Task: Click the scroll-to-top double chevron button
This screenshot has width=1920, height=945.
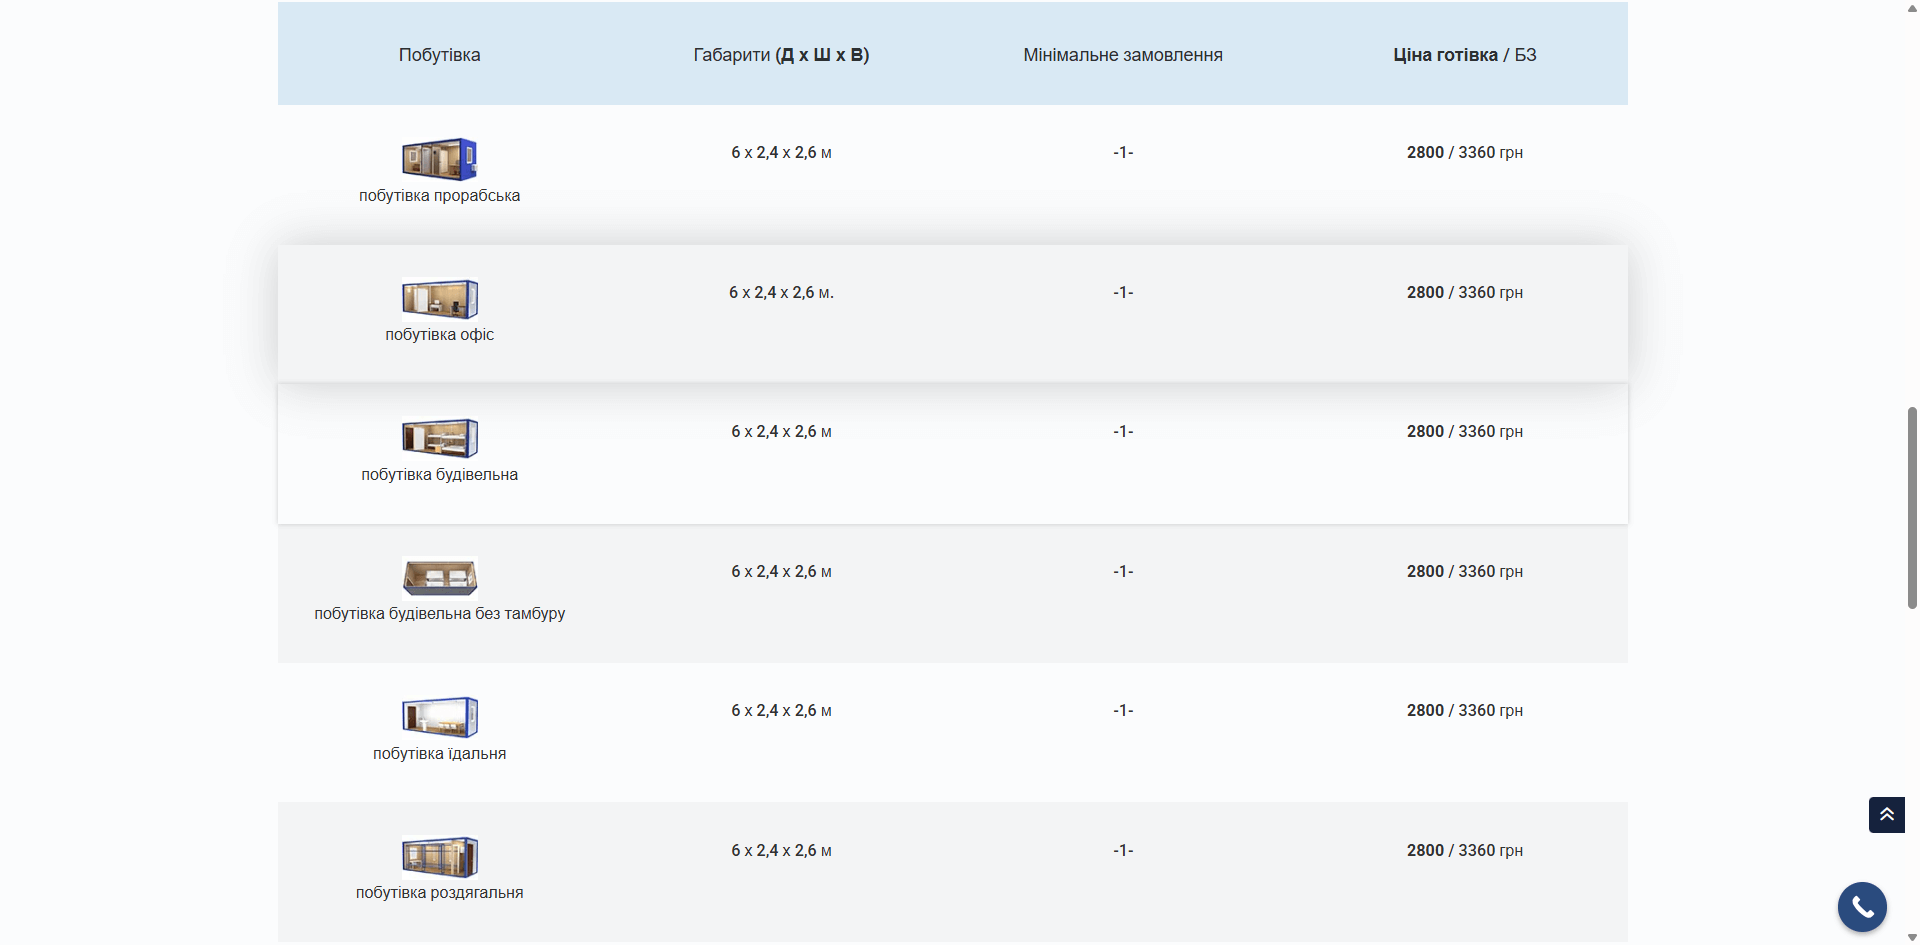Action: coord(1886,815)
